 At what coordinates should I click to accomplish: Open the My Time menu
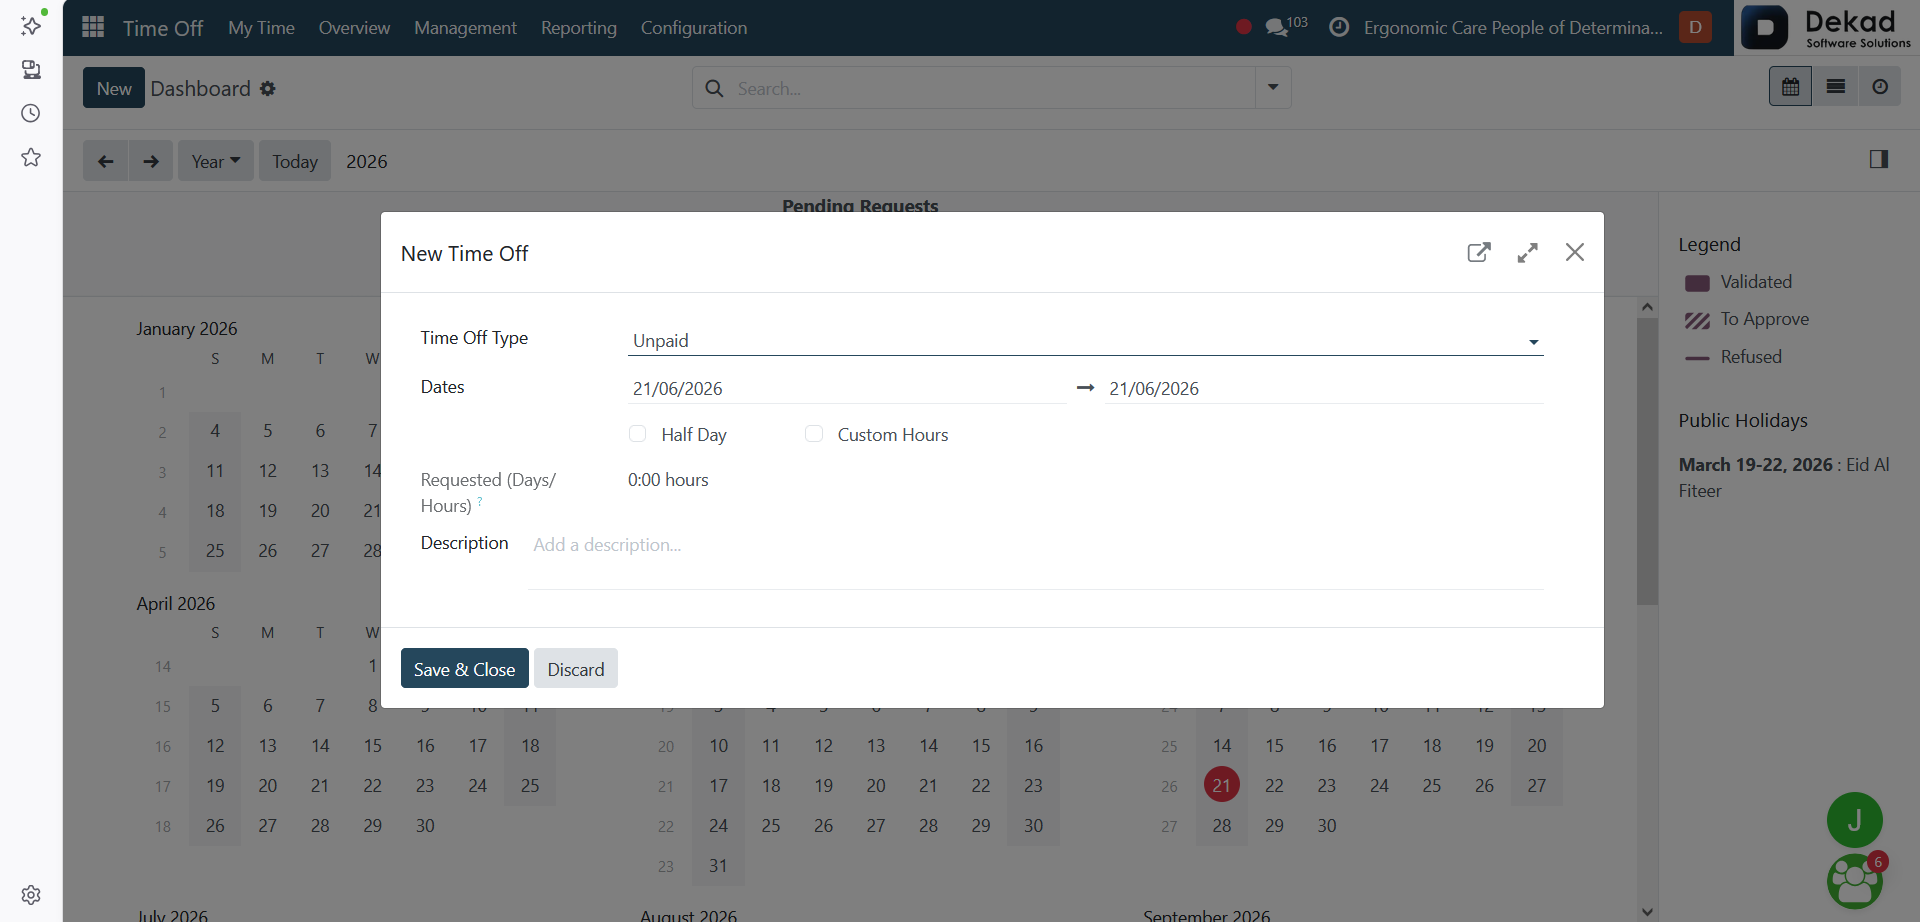(x=261, y=28)
